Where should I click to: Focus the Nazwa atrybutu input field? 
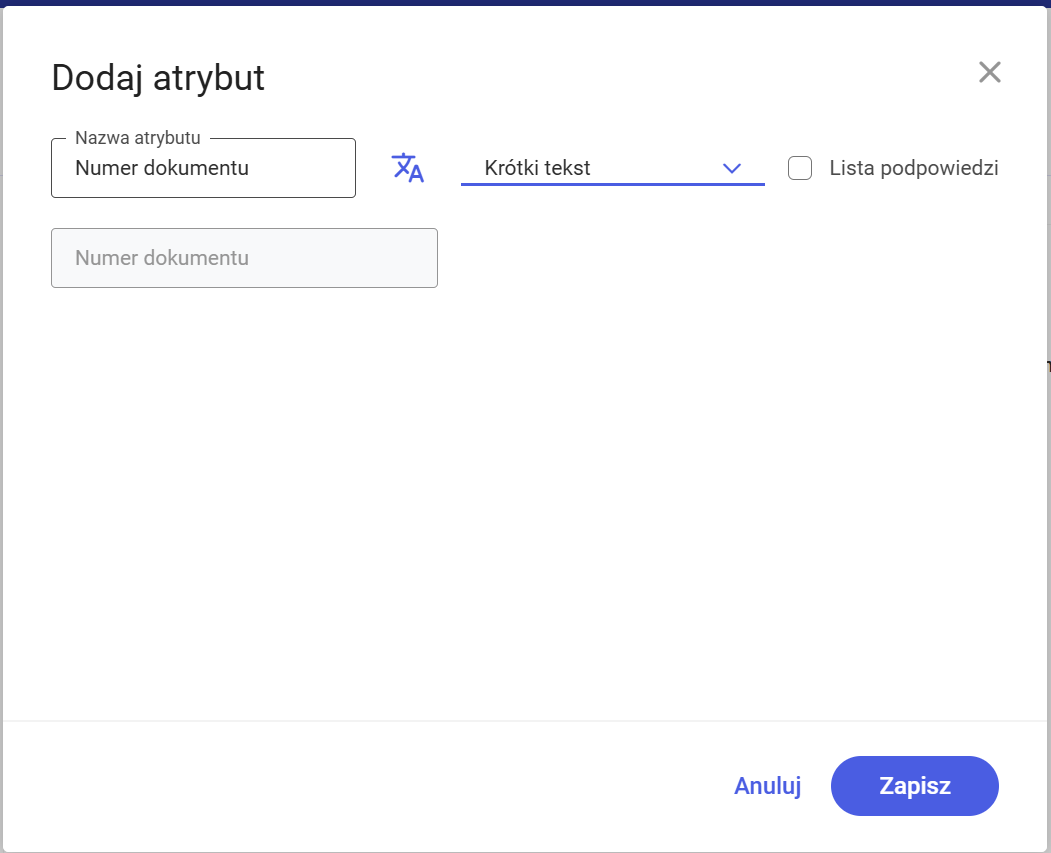[x=203, y=168]
